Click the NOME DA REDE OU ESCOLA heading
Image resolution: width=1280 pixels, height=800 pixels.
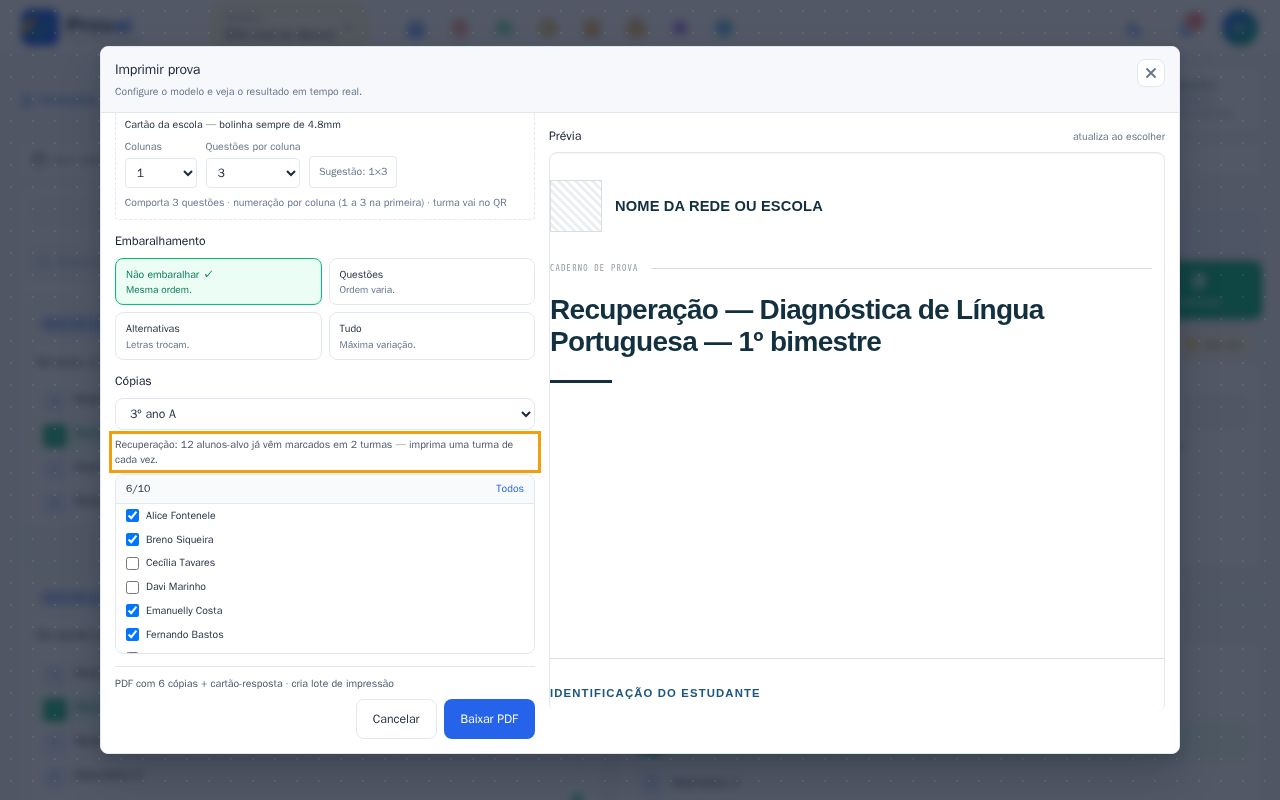pos(719,206)
